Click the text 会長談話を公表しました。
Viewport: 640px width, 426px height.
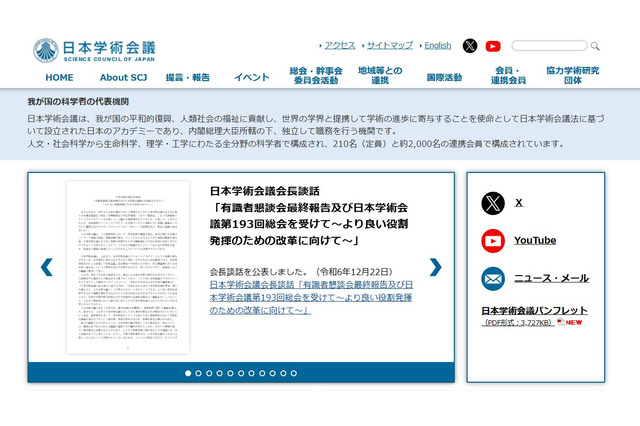259,272
